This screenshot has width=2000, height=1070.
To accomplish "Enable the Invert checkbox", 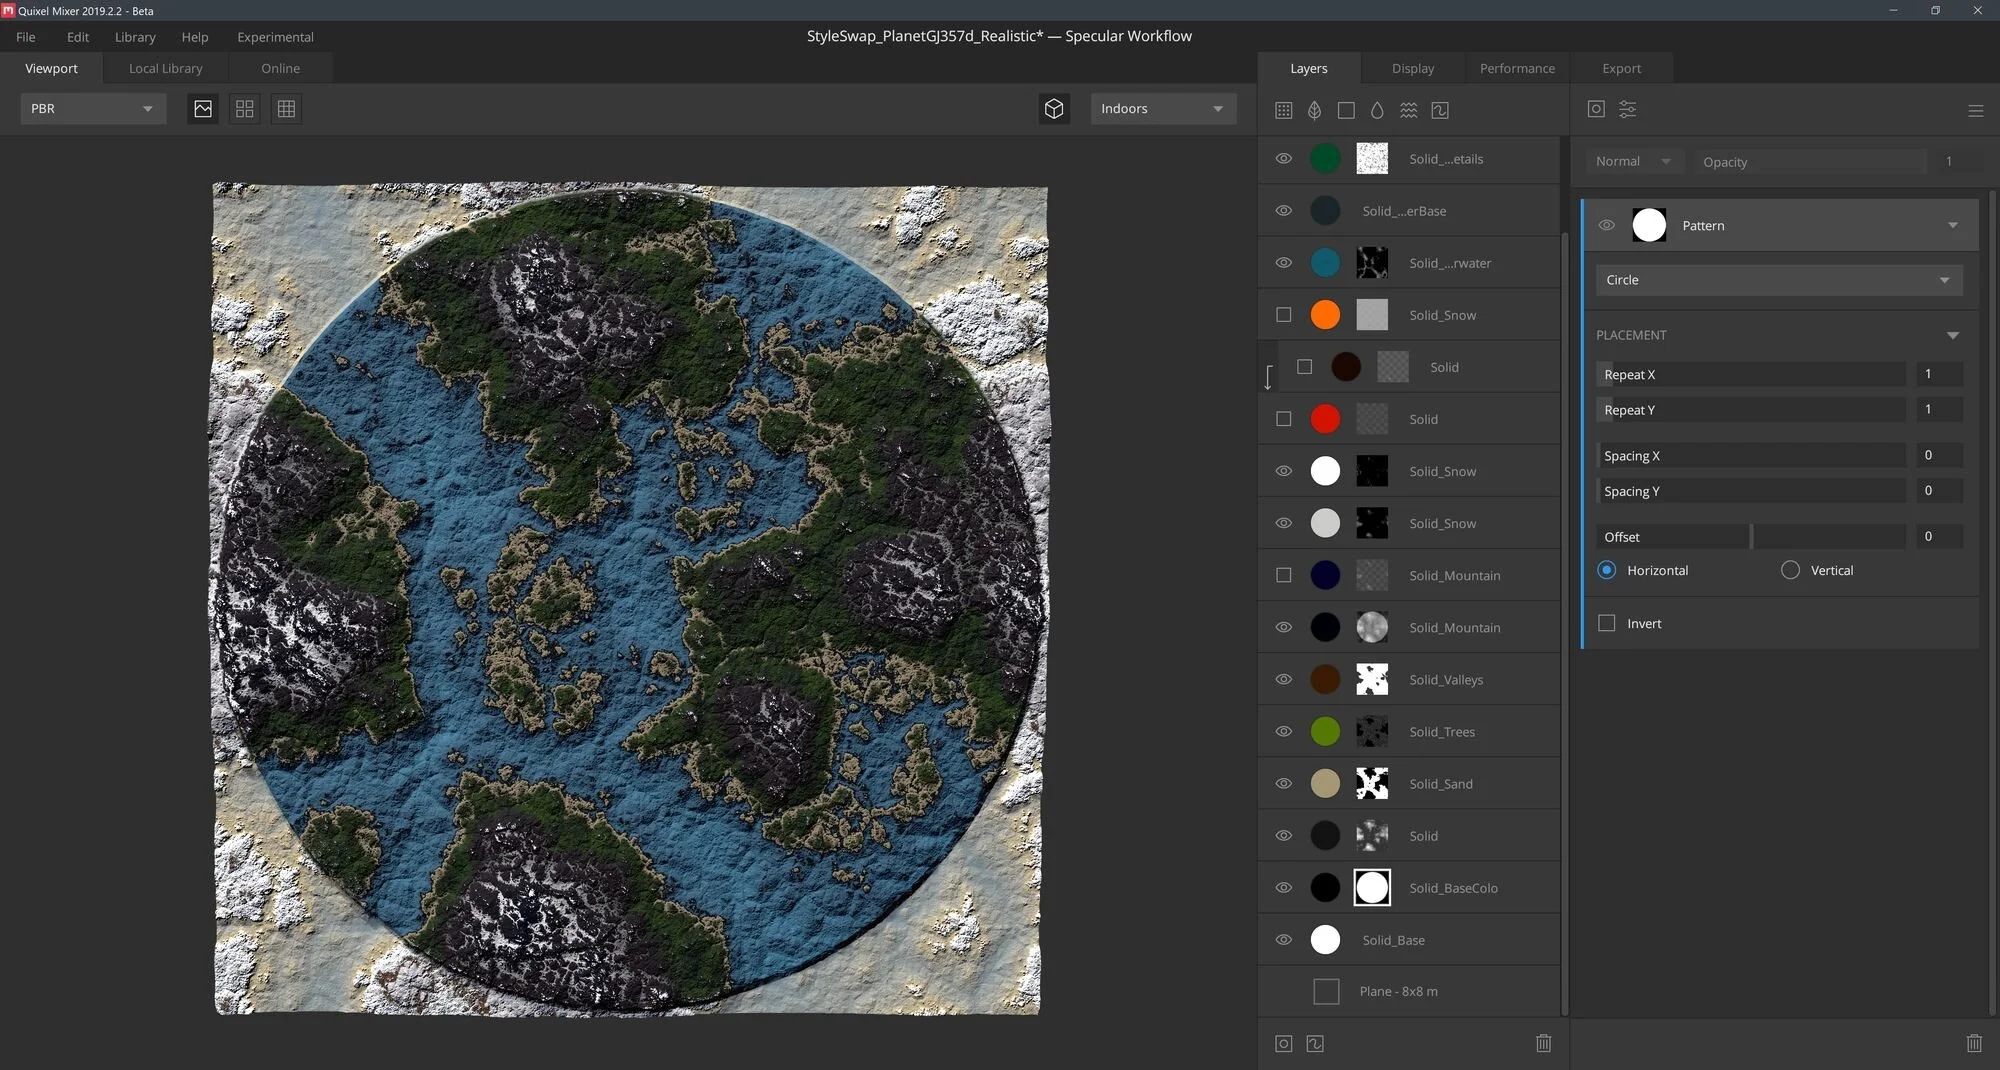I will [x=1607, y=623].
